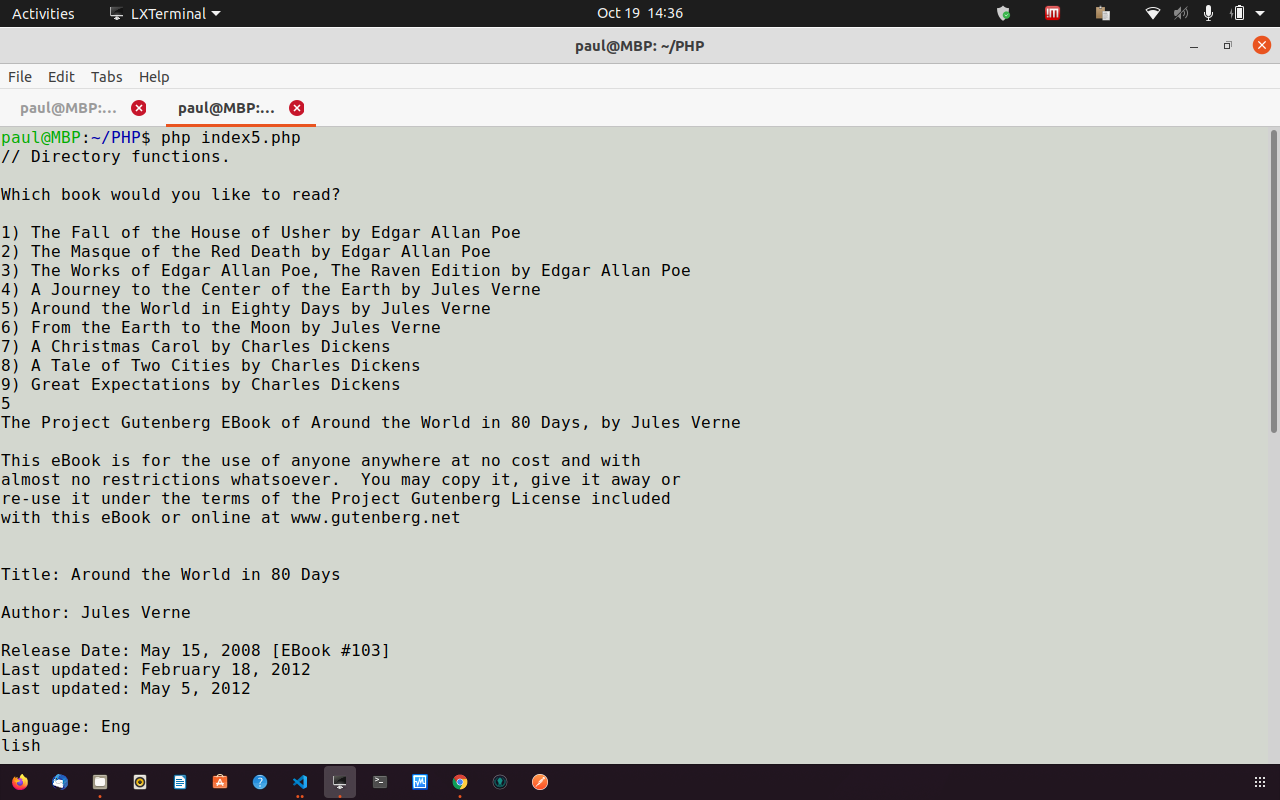
Task: Close the first paul@MBP terminal tab
Action: (139, 108)
